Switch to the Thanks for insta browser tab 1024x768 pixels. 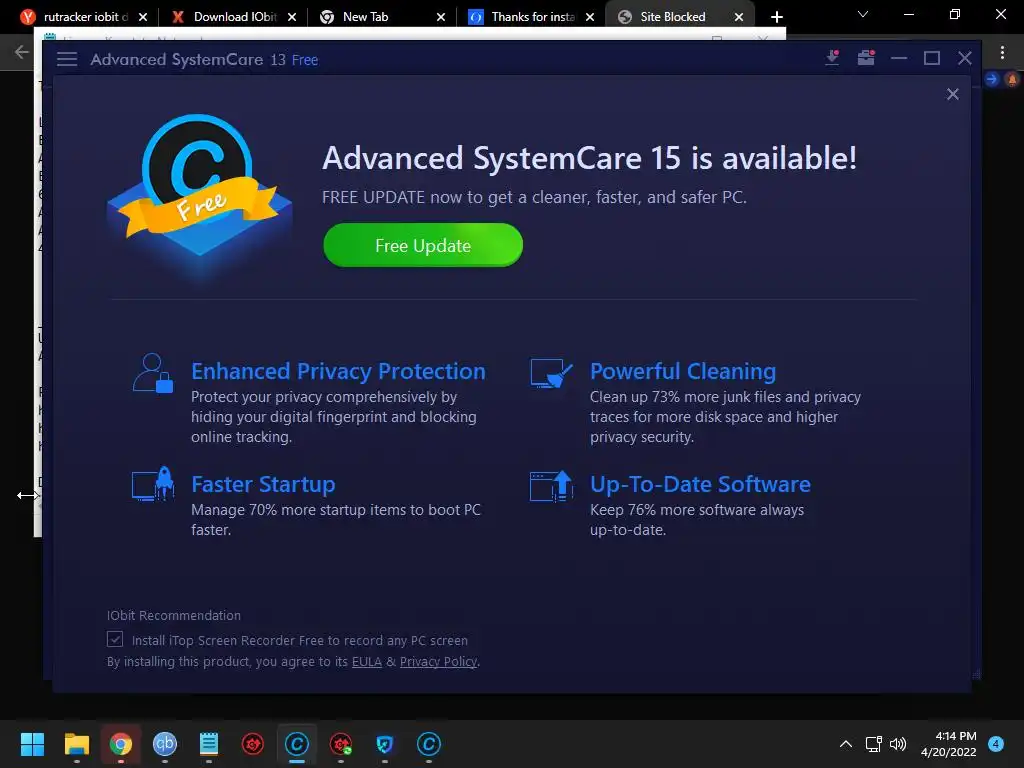coord(528,17)
